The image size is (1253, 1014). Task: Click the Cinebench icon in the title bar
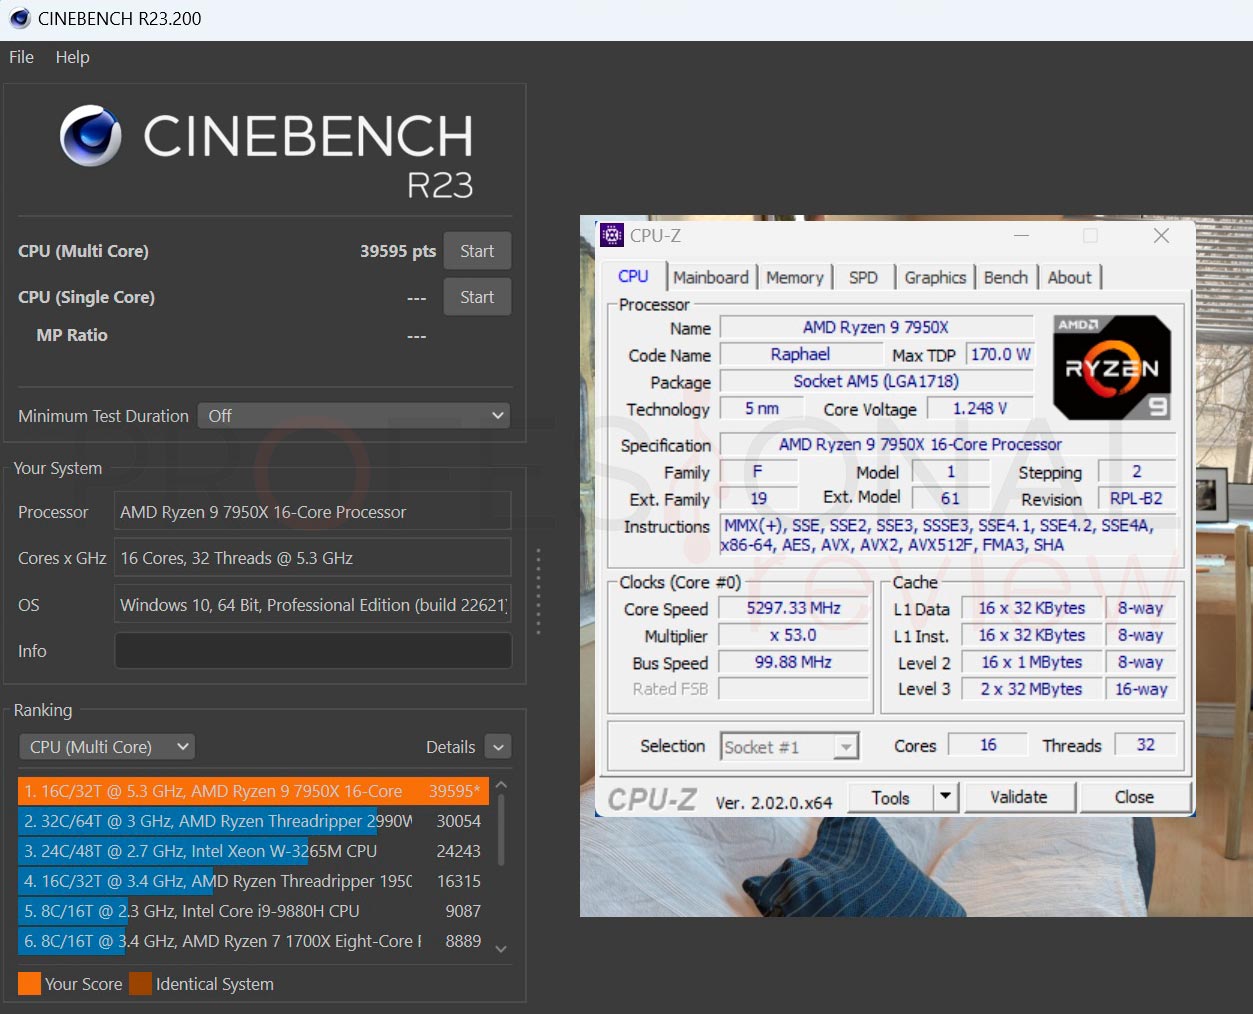19,18
